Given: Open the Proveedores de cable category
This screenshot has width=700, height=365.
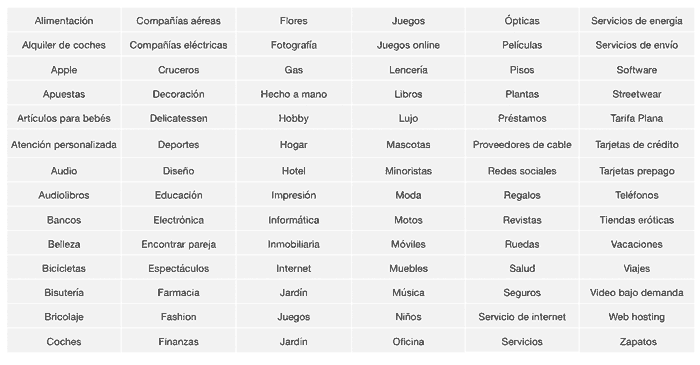Looking at the screenshot, I should click(x=522, y=145).
